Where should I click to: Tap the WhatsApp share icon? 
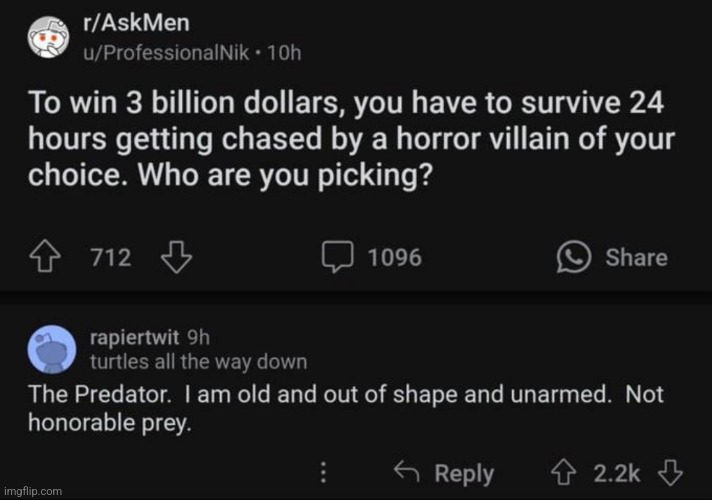(574, 257)
